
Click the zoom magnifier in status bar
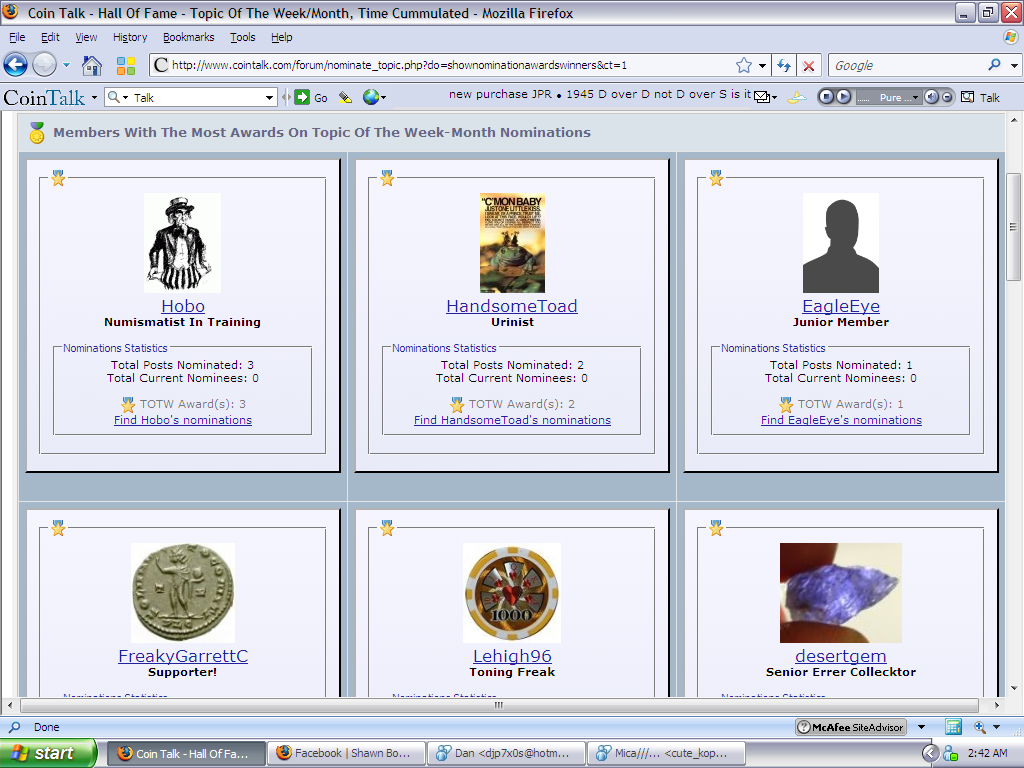pos(980,727)
